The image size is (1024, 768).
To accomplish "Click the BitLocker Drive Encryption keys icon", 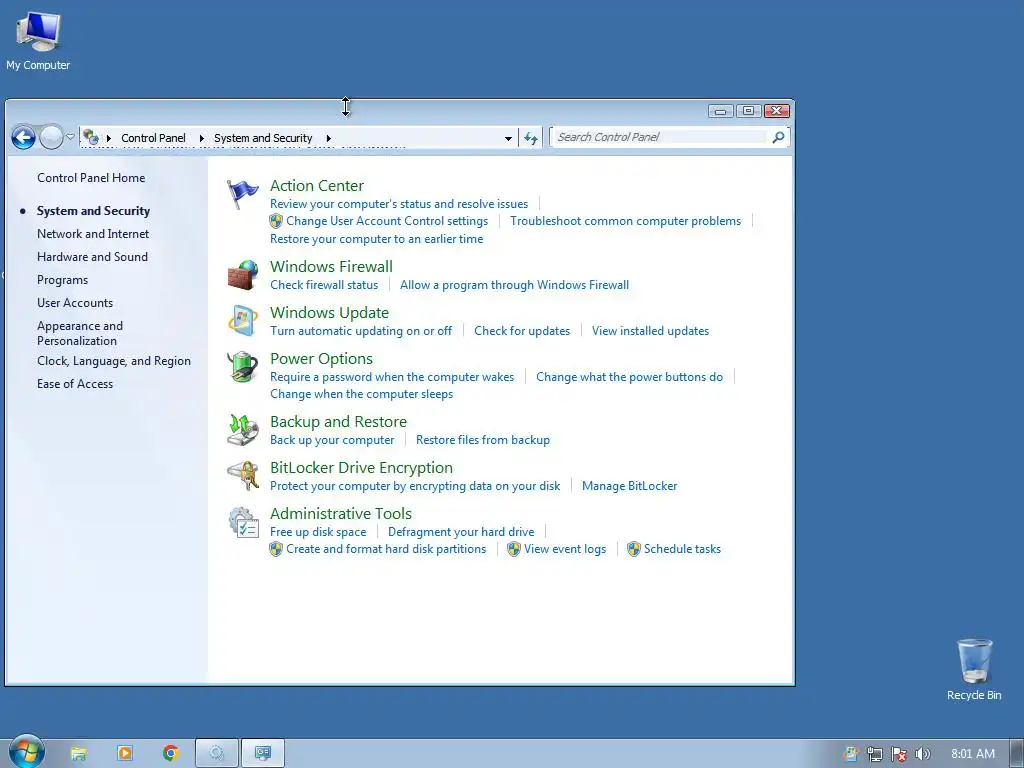I will pos(243,475).
